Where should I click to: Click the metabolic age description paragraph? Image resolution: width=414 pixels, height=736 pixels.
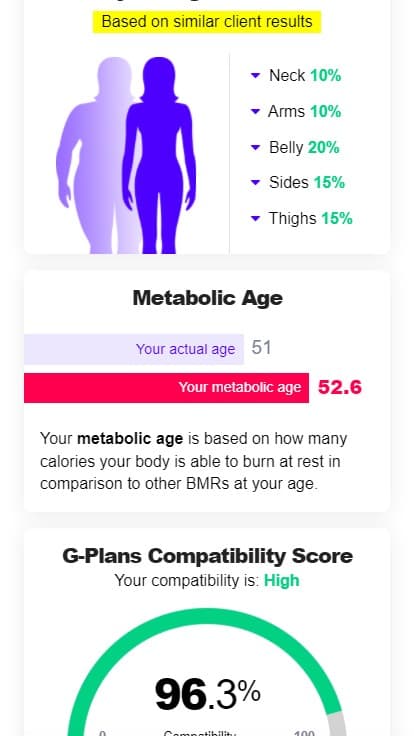coord(193,461)
